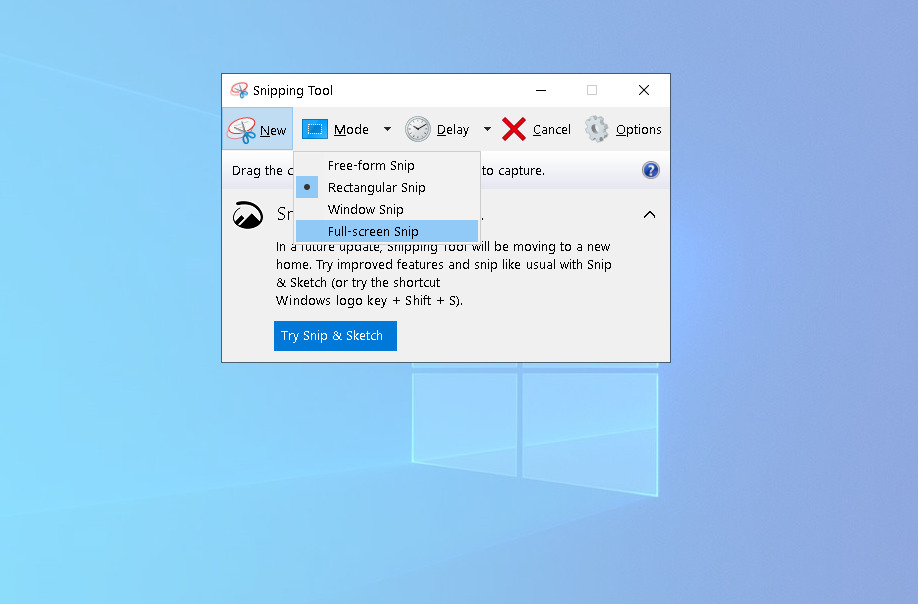The height and width of the screenshot is (604, 918).
Task: Choose Window Snip from the menu
Action: click(x=366, y=209)
